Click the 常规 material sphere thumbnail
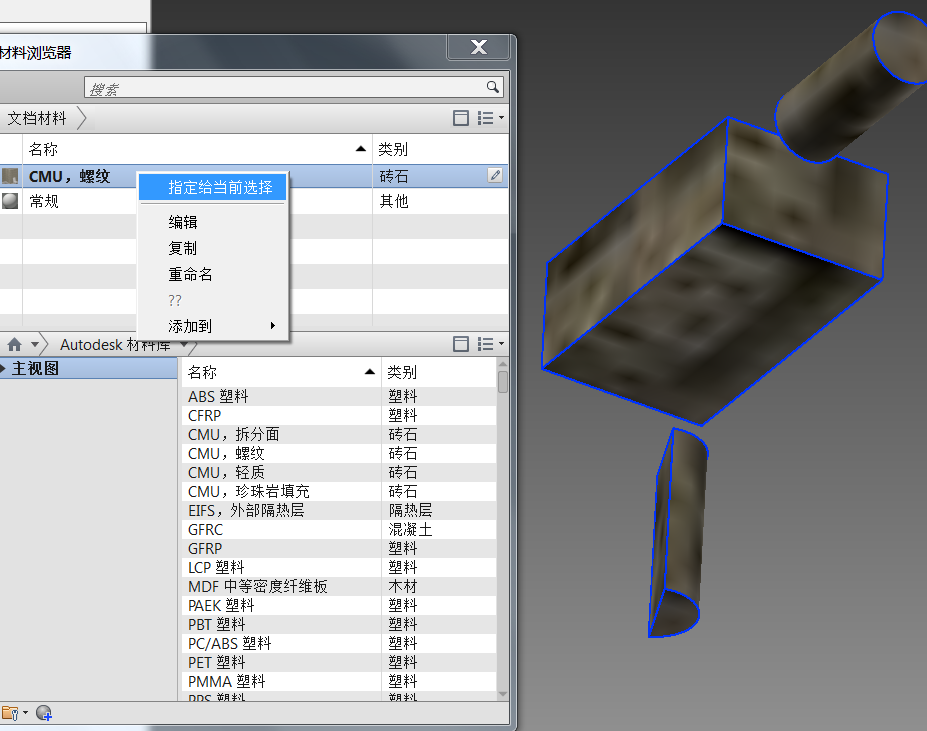The height and width of the screenshot is (731, 927). point(10,201)
